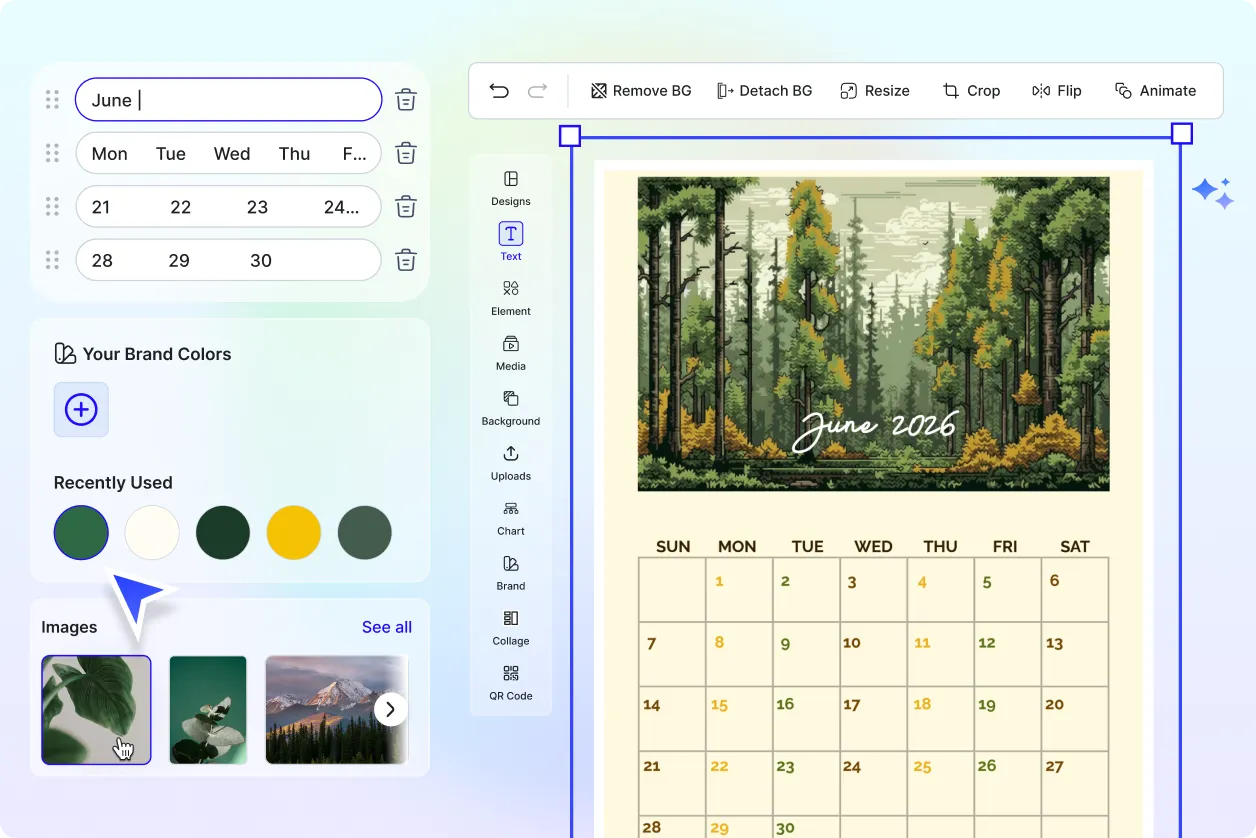This screenshot has height=838, width=1256.
Task: Click the Undo arrow in toolbar
Action: coord(499,91)
